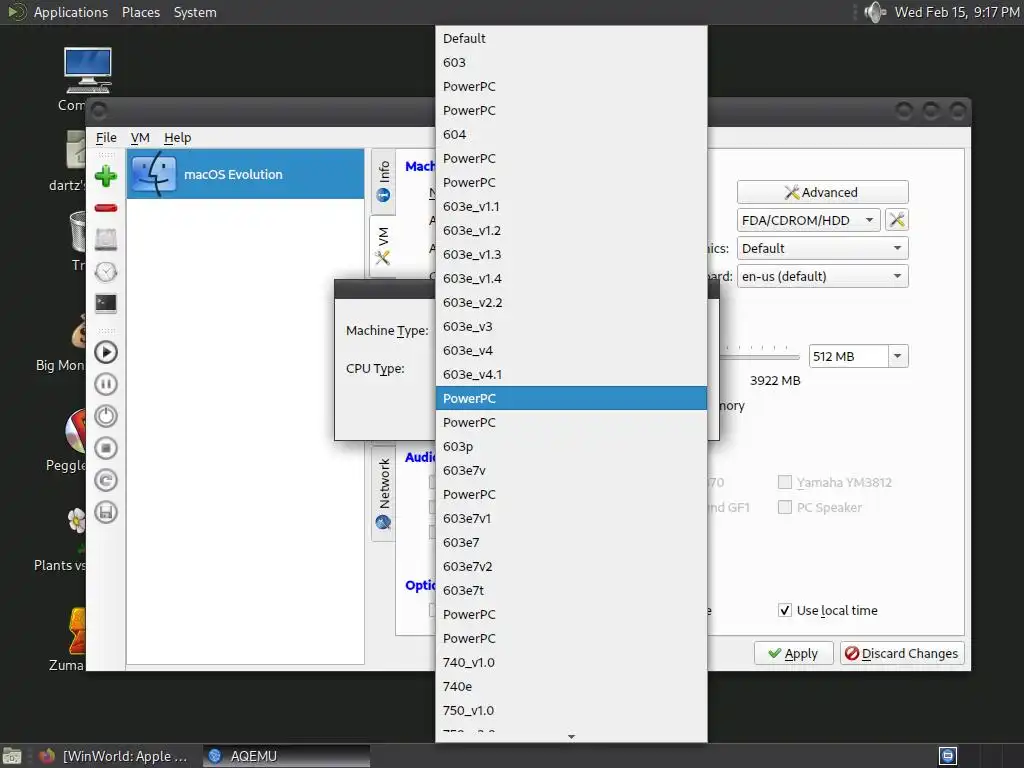Open the clock snapshot icon in toolbar
1024x768 pixels.
[106, 272]
